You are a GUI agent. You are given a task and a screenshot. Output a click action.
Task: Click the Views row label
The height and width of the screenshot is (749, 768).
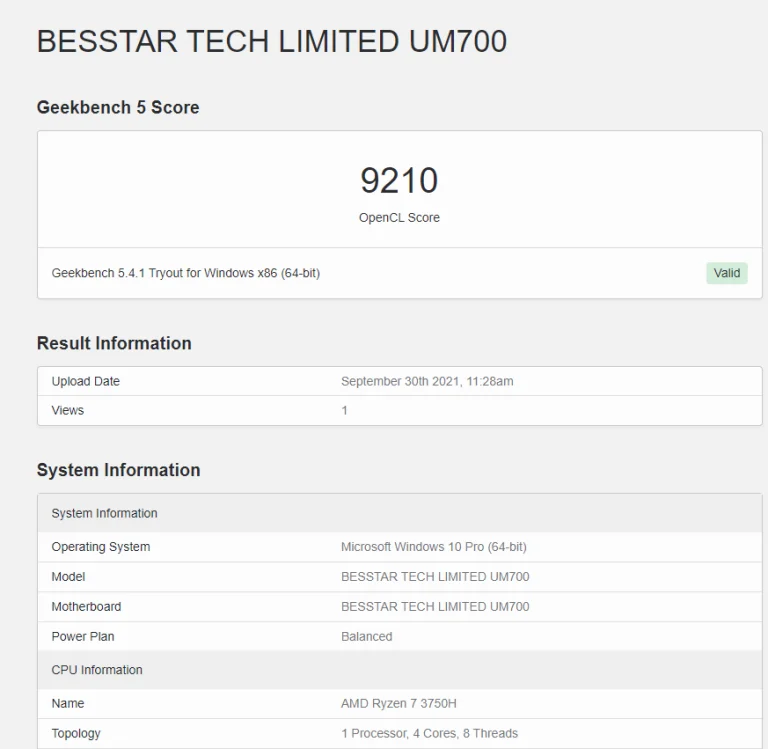[68, 410]
